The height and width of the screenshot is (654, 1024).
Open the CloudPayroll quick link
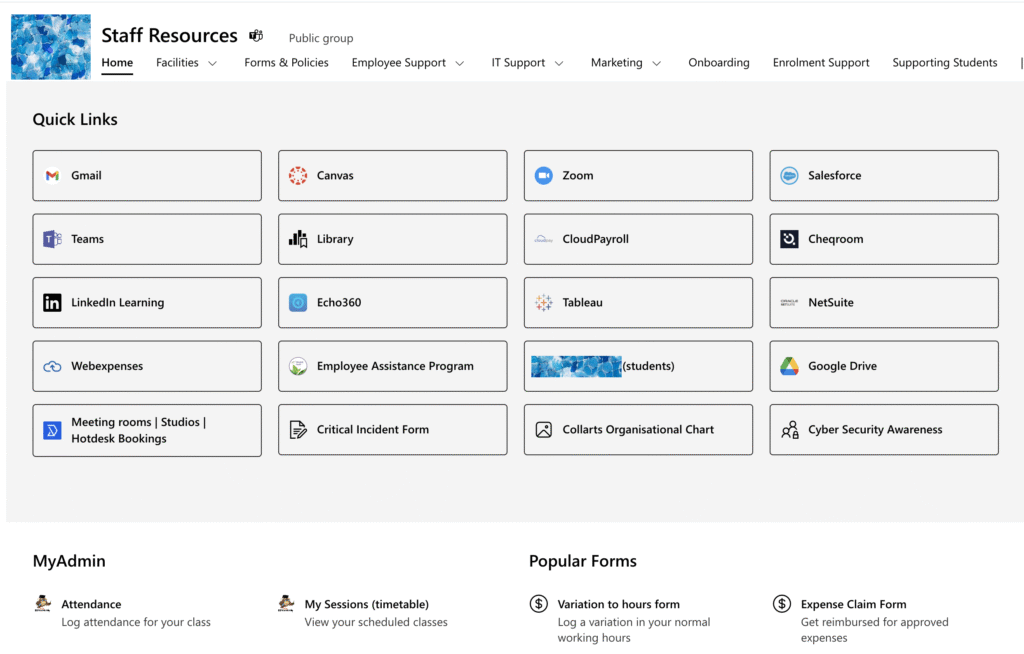tap(638, 239)
